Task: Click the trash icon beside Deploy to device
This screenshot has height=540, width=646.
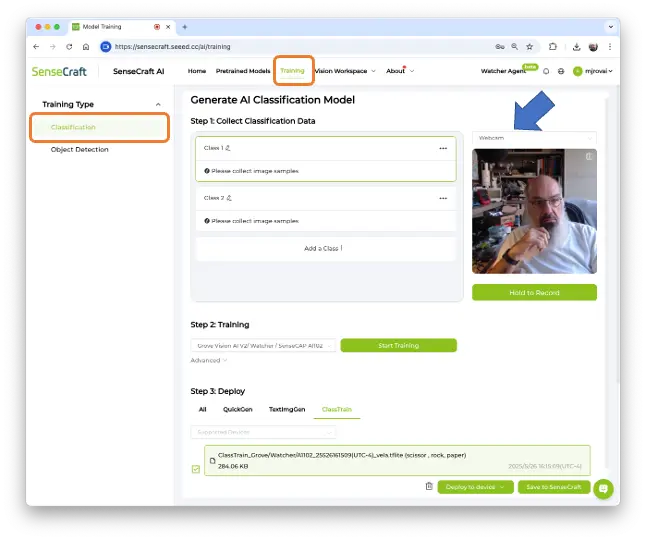Action: 428,486
